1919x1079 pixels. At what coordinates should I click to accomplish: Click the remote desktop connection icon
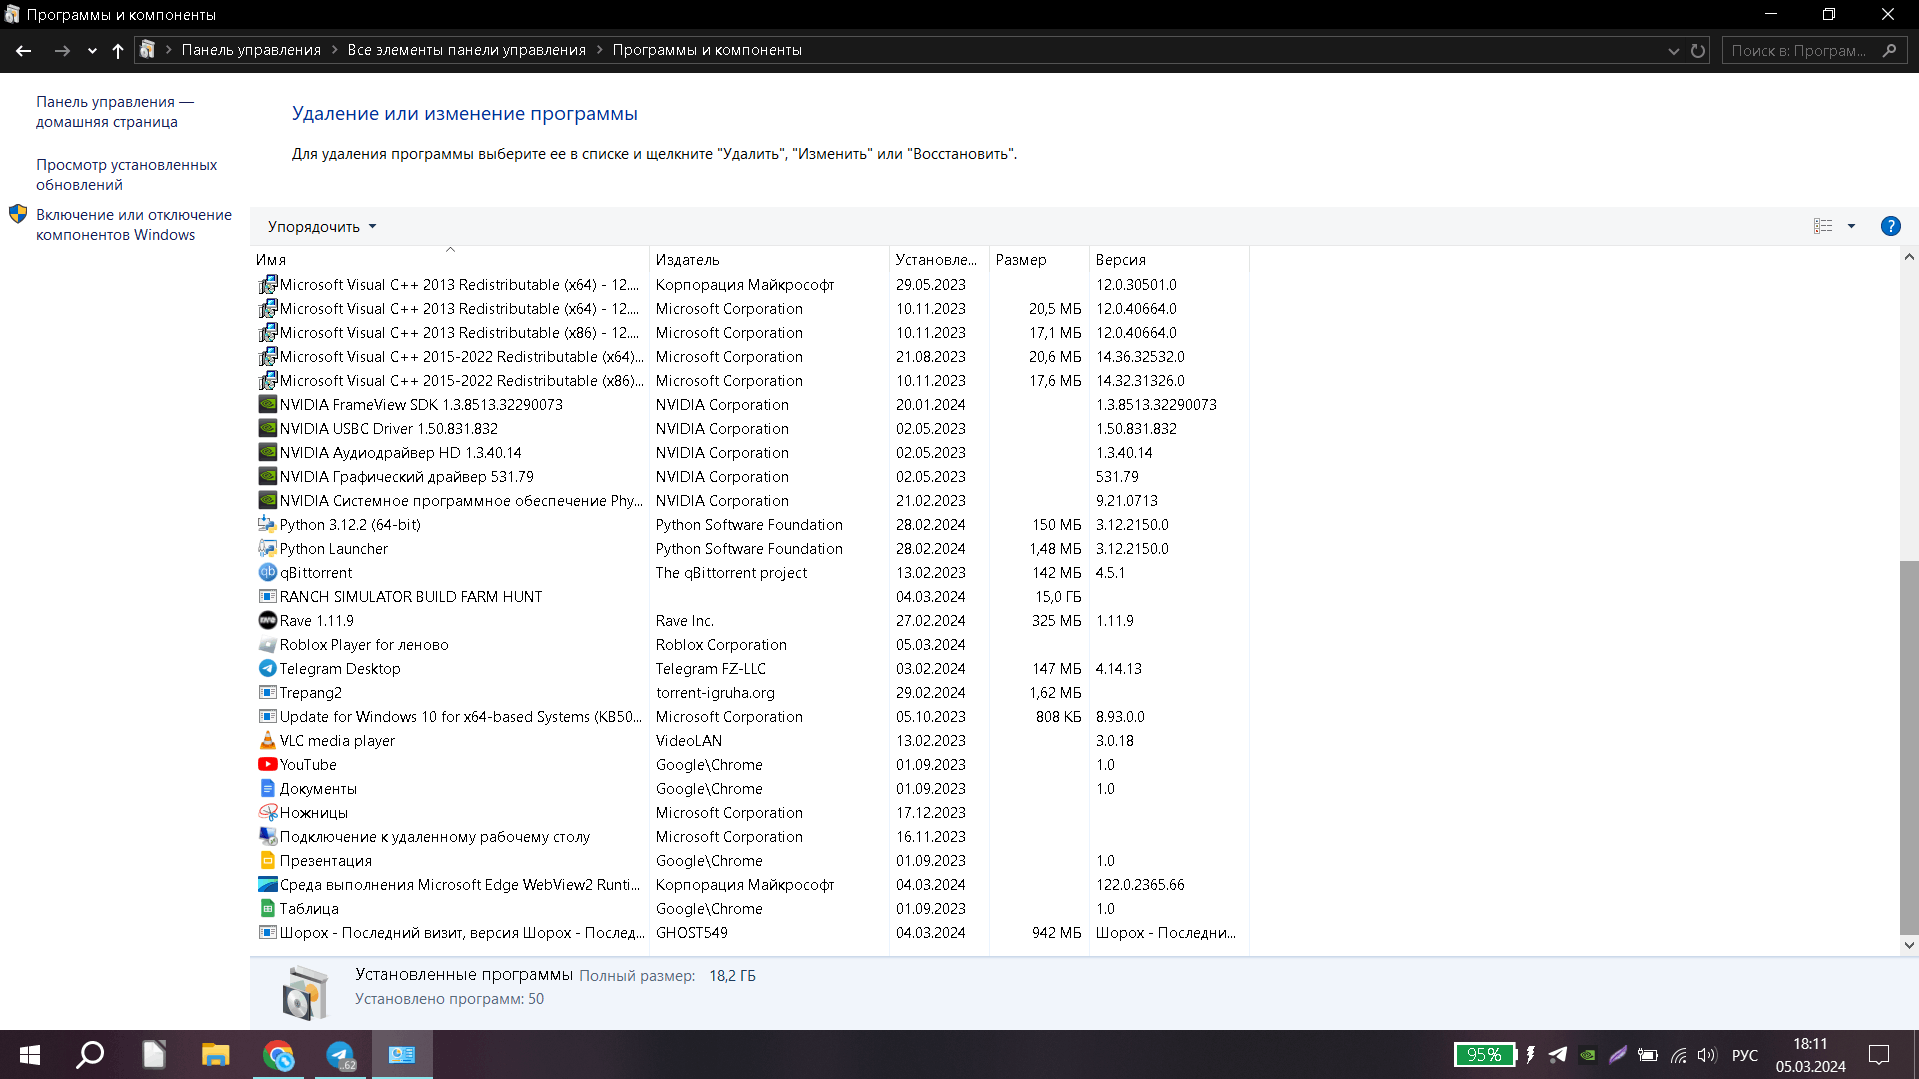(x=267, y=837)
